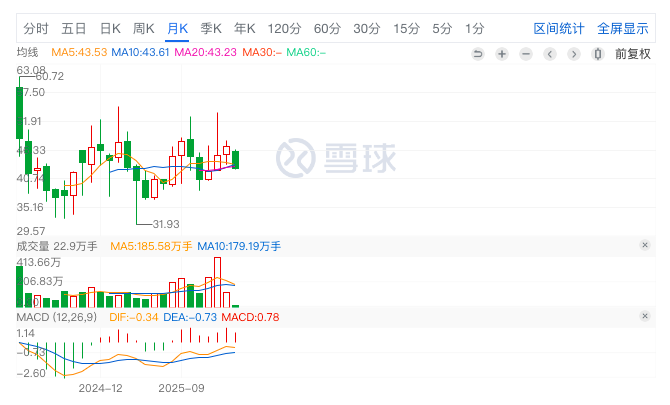This screenshot has width=670, height=405.
Task: Click the 成交量 22.9万手 label
Action: pyautogui.click(x=57, y=246)
